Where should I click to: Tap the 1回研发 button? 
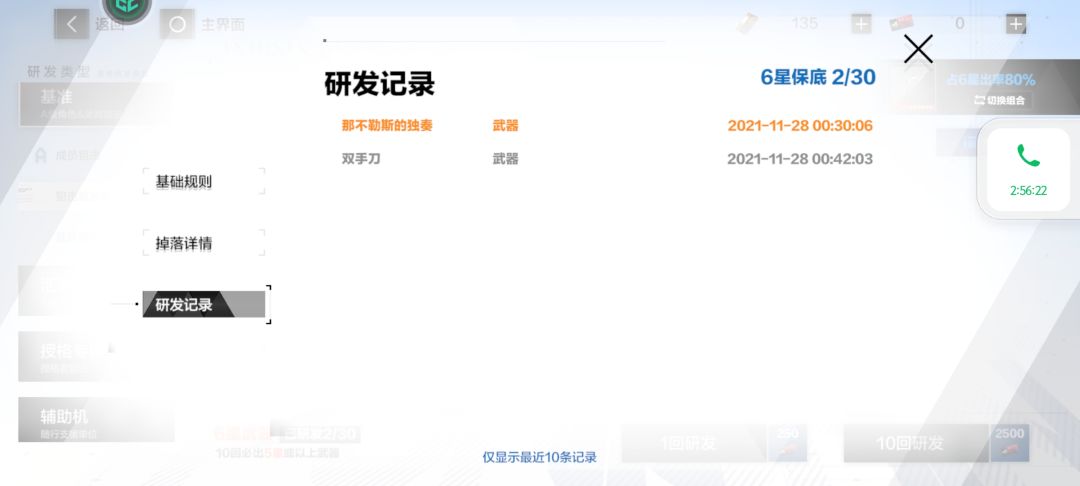click(694, 443)
